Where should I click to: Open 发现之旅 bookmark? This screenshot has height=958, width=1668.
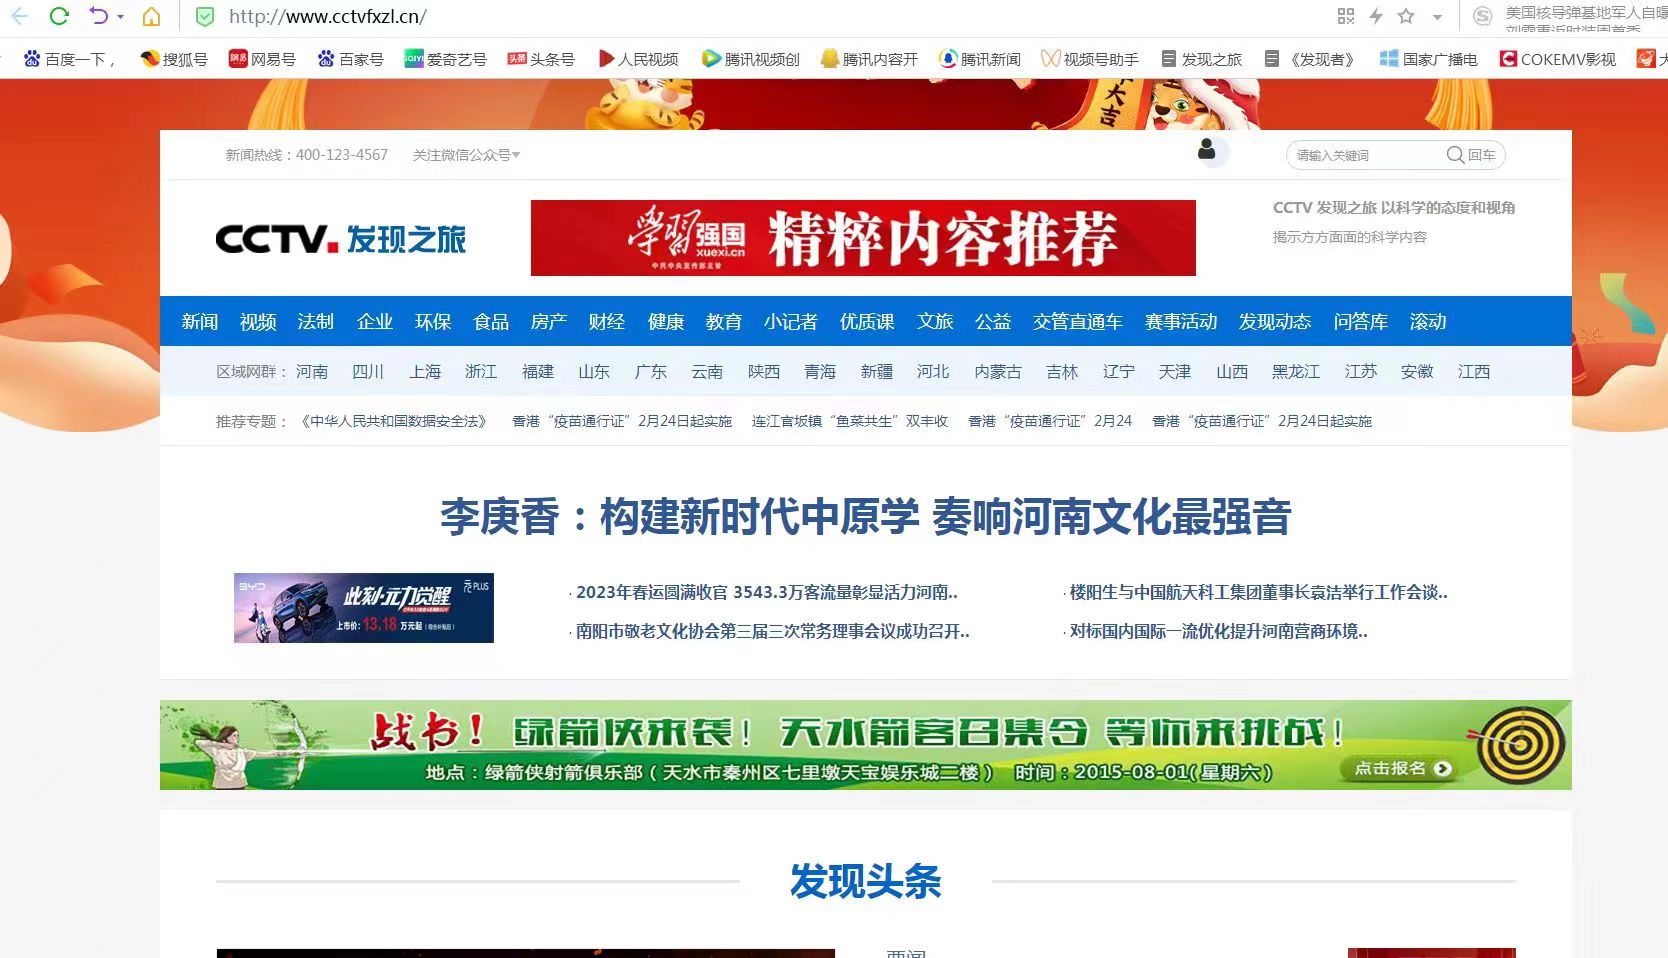click(1201, 59)
